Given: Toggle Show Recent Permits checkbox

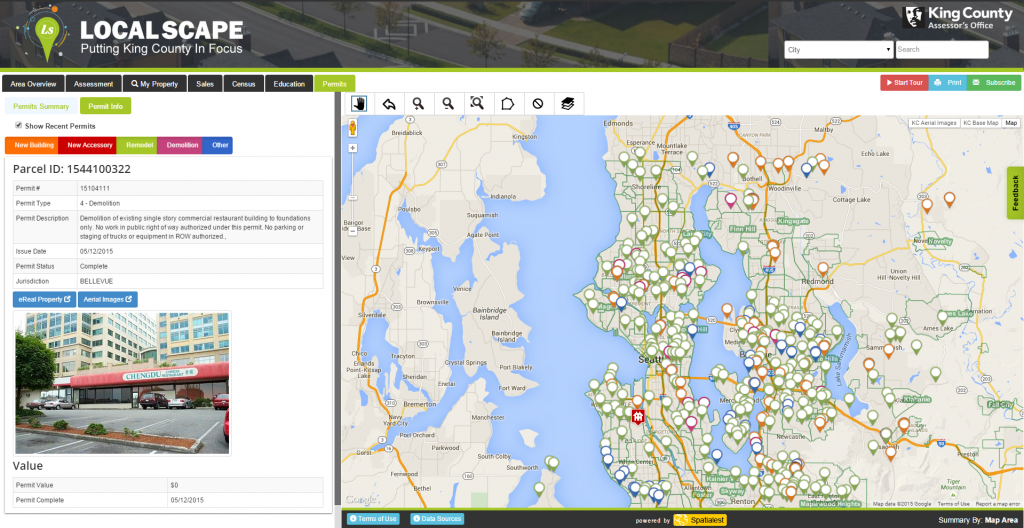Looking at the screenshot, I should click(19, 125).
